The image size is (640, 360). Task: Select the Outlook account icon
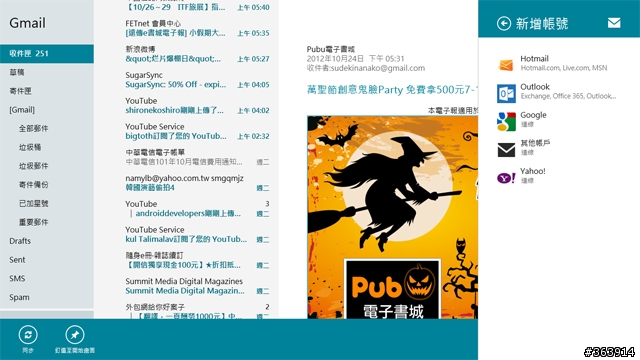pos(506,93)
